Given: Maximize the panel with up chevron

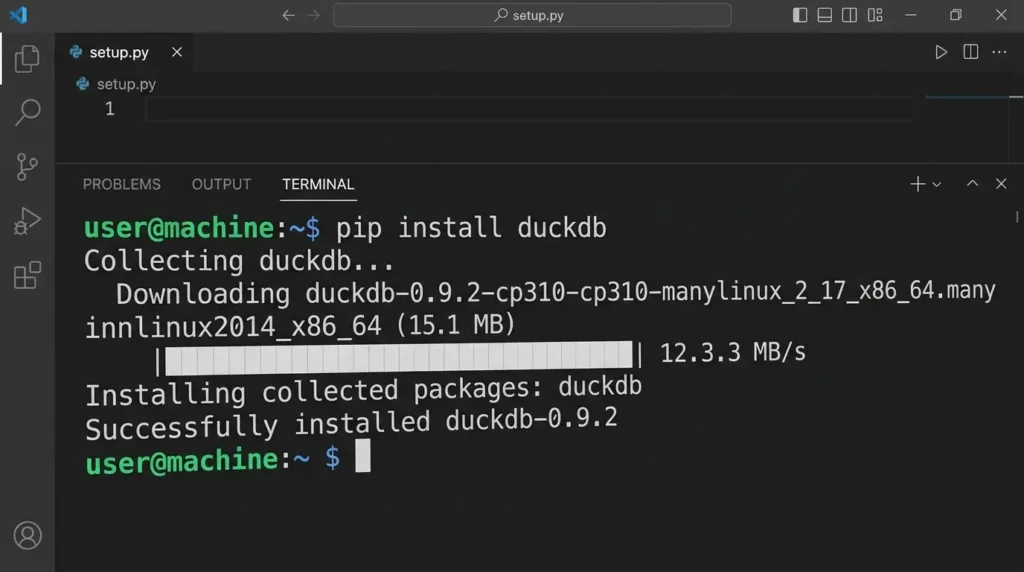Looking at the screenshot, I should coord(972,184).
